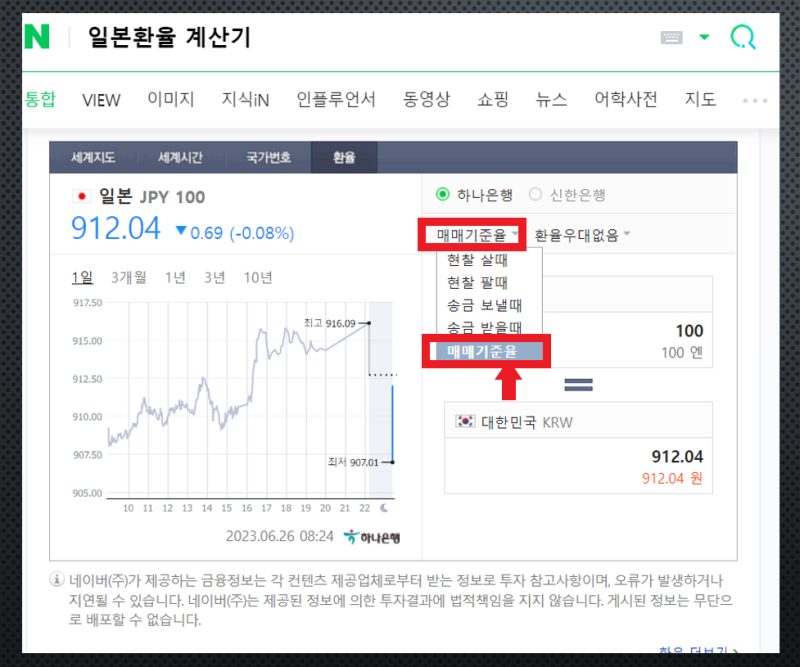
Task: Open the 인플루언서 tab
Action: pyautogui.click(x=336, y=99)
